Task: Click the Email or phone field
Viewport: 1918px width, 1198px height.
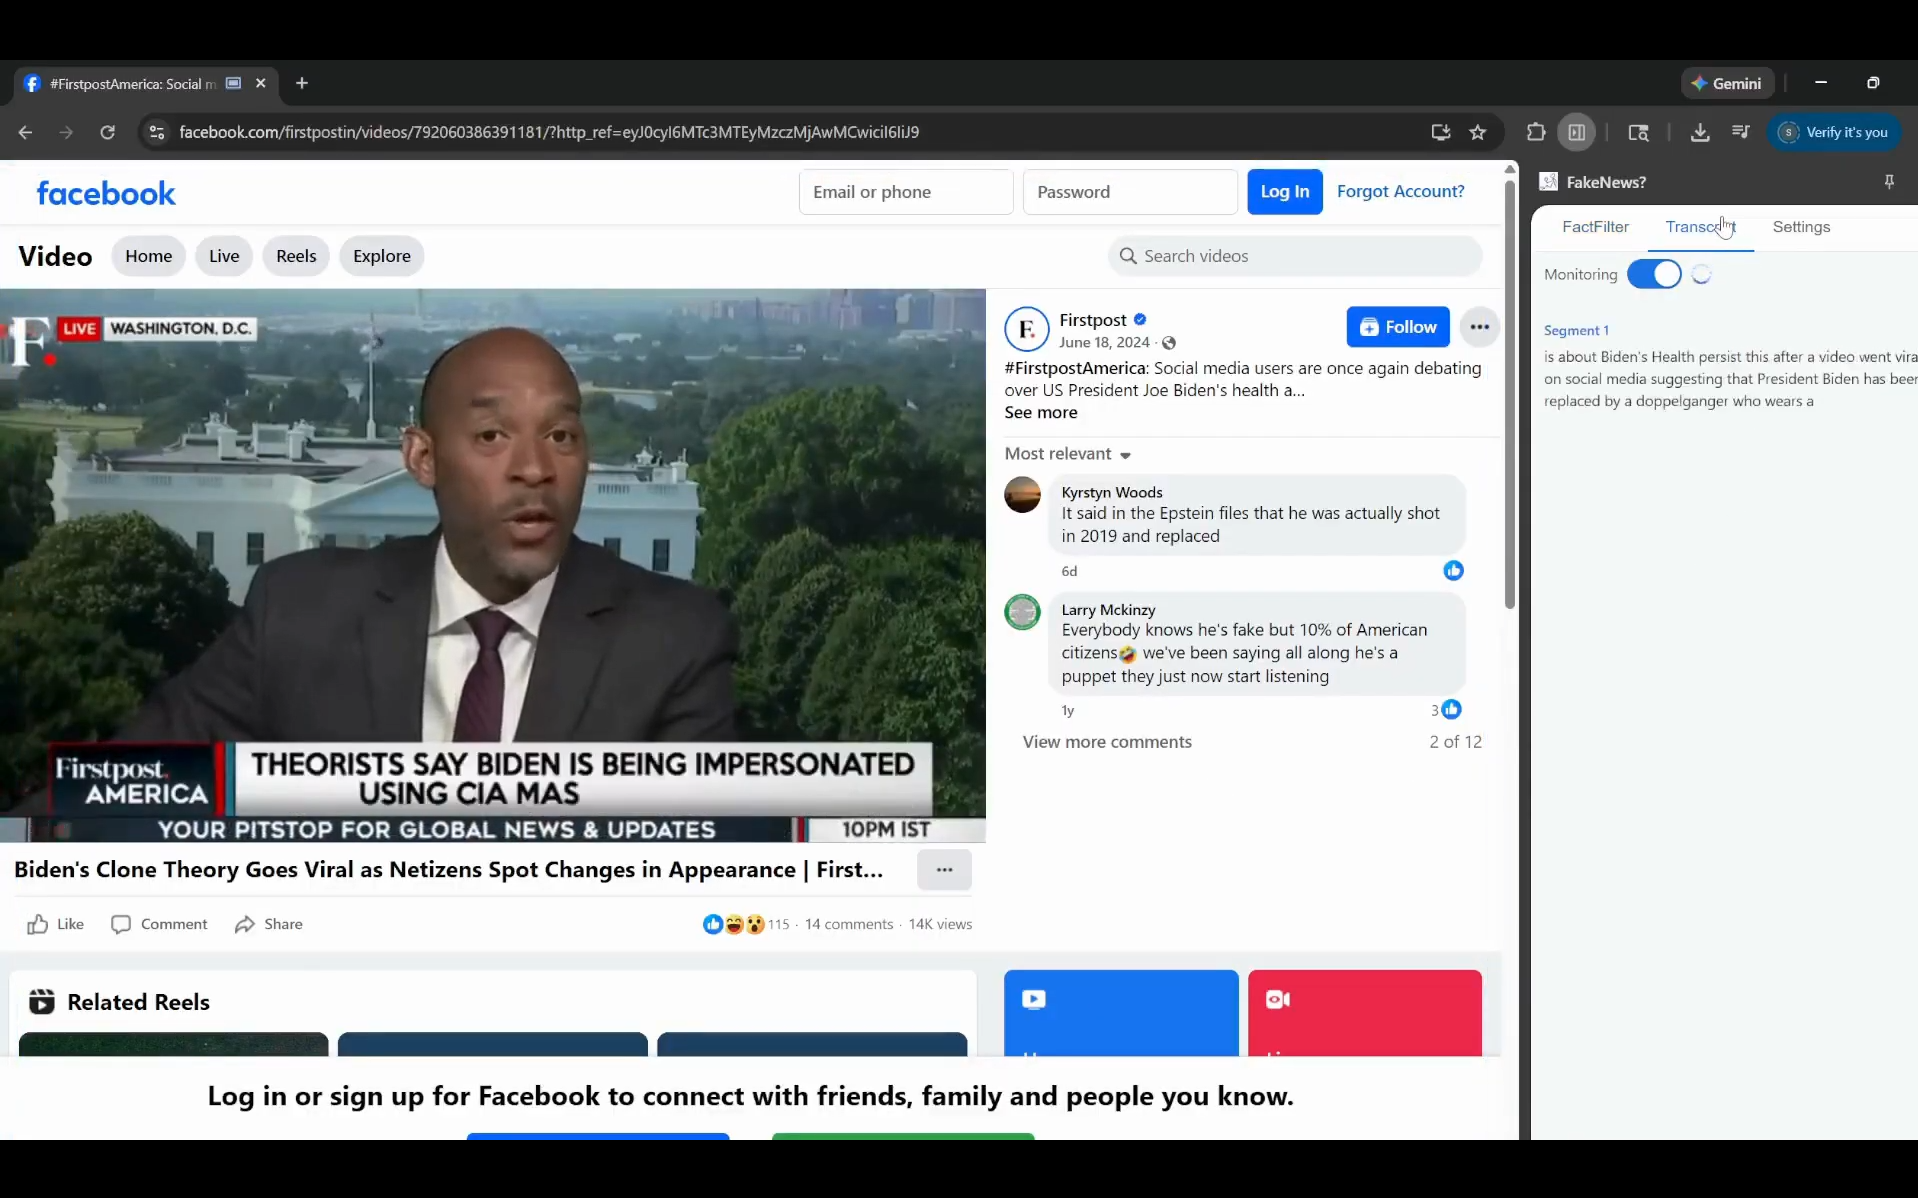Action: (x=906, y=192)
